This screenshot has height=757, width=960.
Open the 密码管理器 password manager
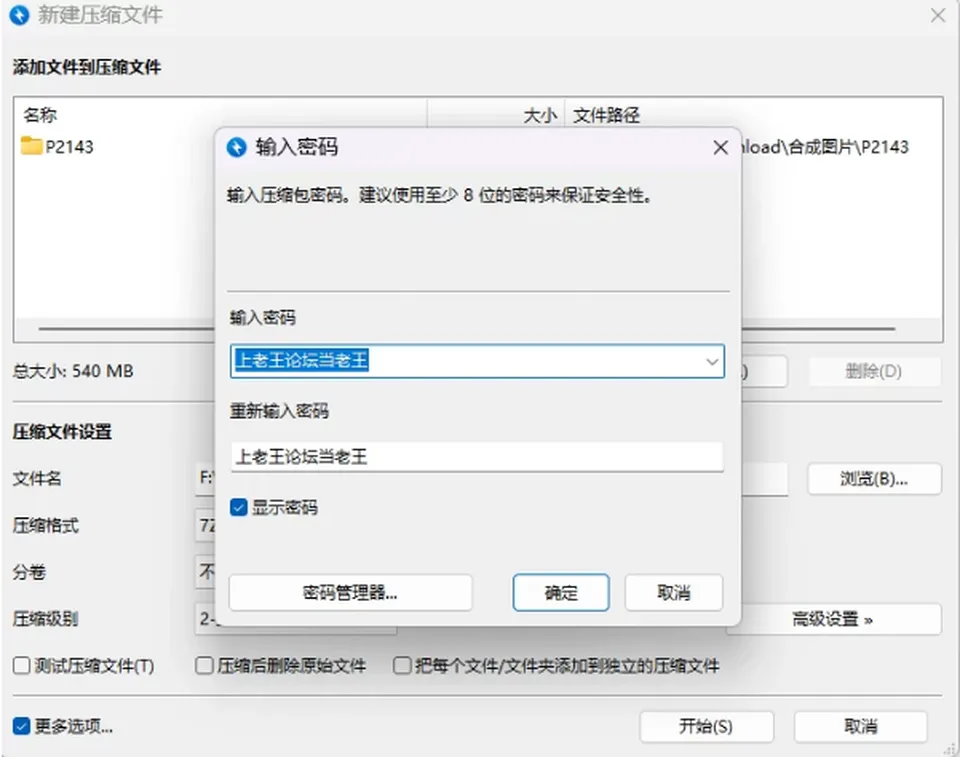coord(350,592)
